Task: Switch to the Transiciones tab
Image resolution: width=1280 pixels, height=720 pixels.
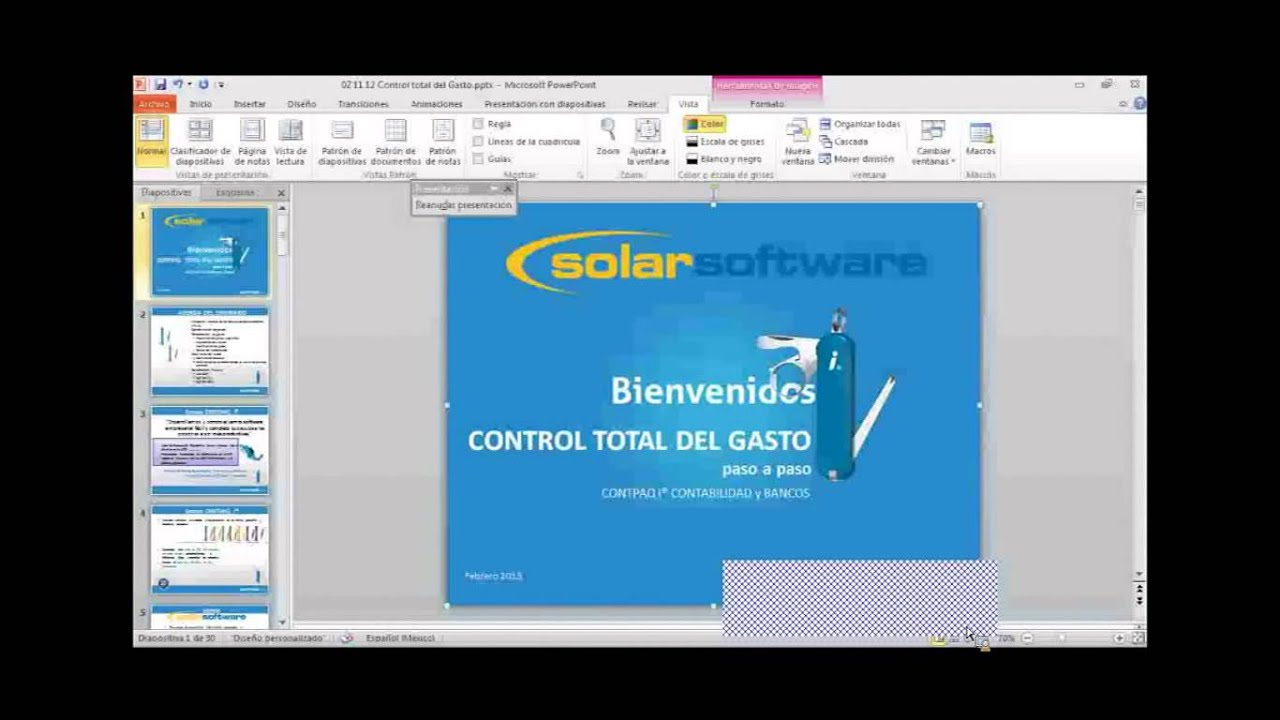Action: (x=363, y=104)
